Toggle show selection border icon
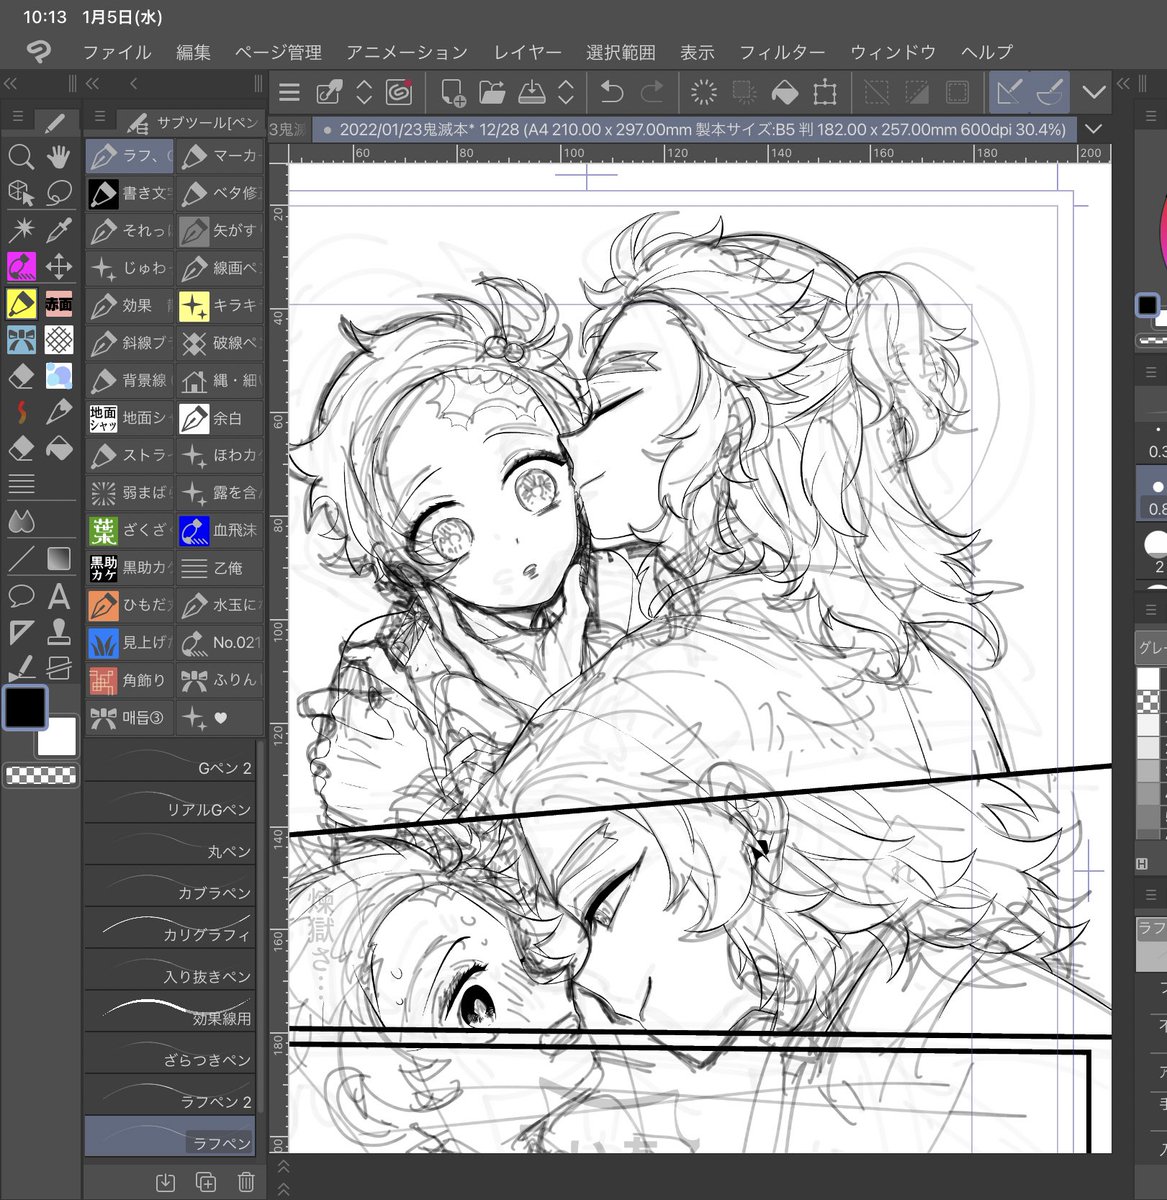 pyautogui.click(x=957, y=93)
